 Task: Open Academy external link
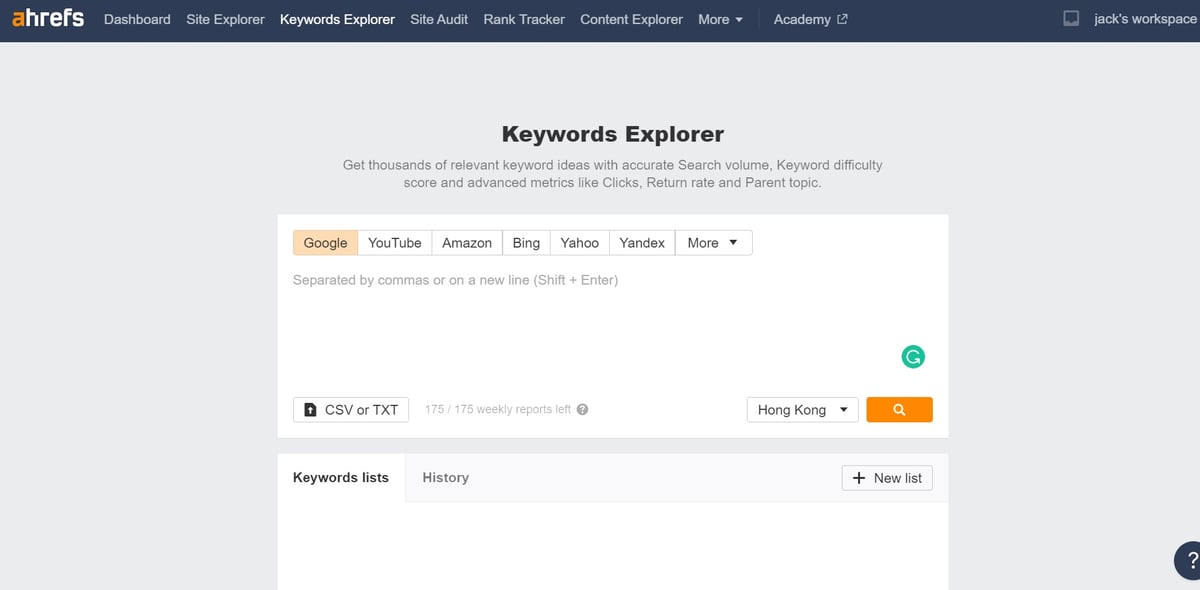tap(810, 19)
